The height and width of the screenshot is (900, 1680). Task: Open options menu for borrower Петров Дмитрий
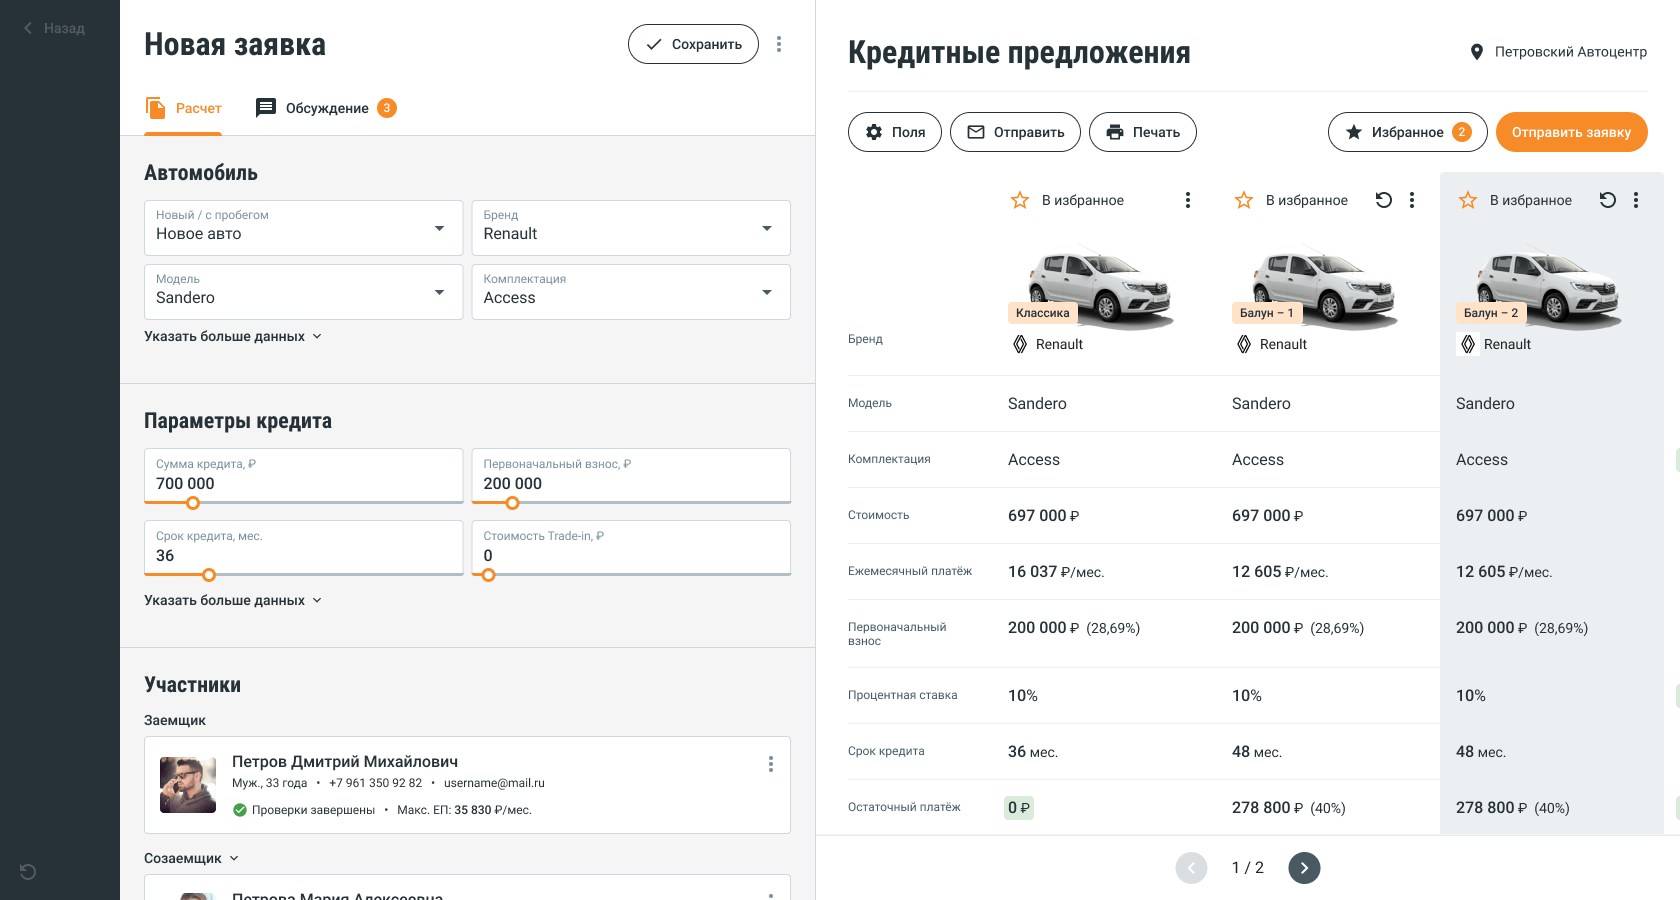771,764
